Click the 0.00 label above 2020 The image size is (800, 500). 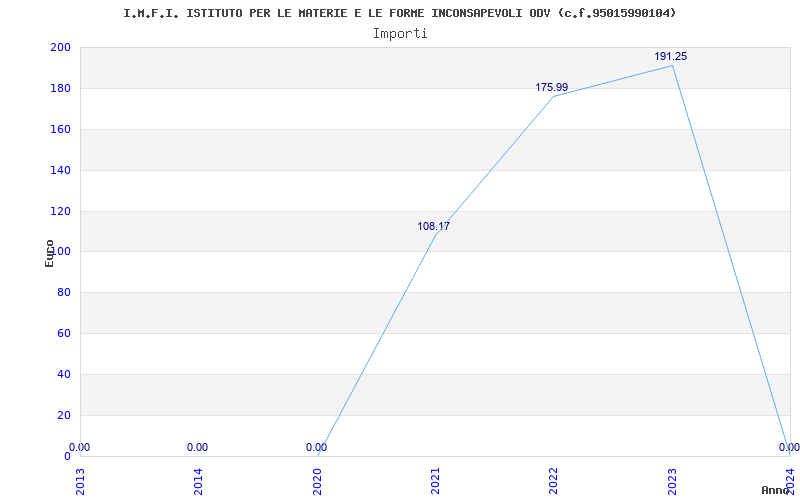point(316,447)
